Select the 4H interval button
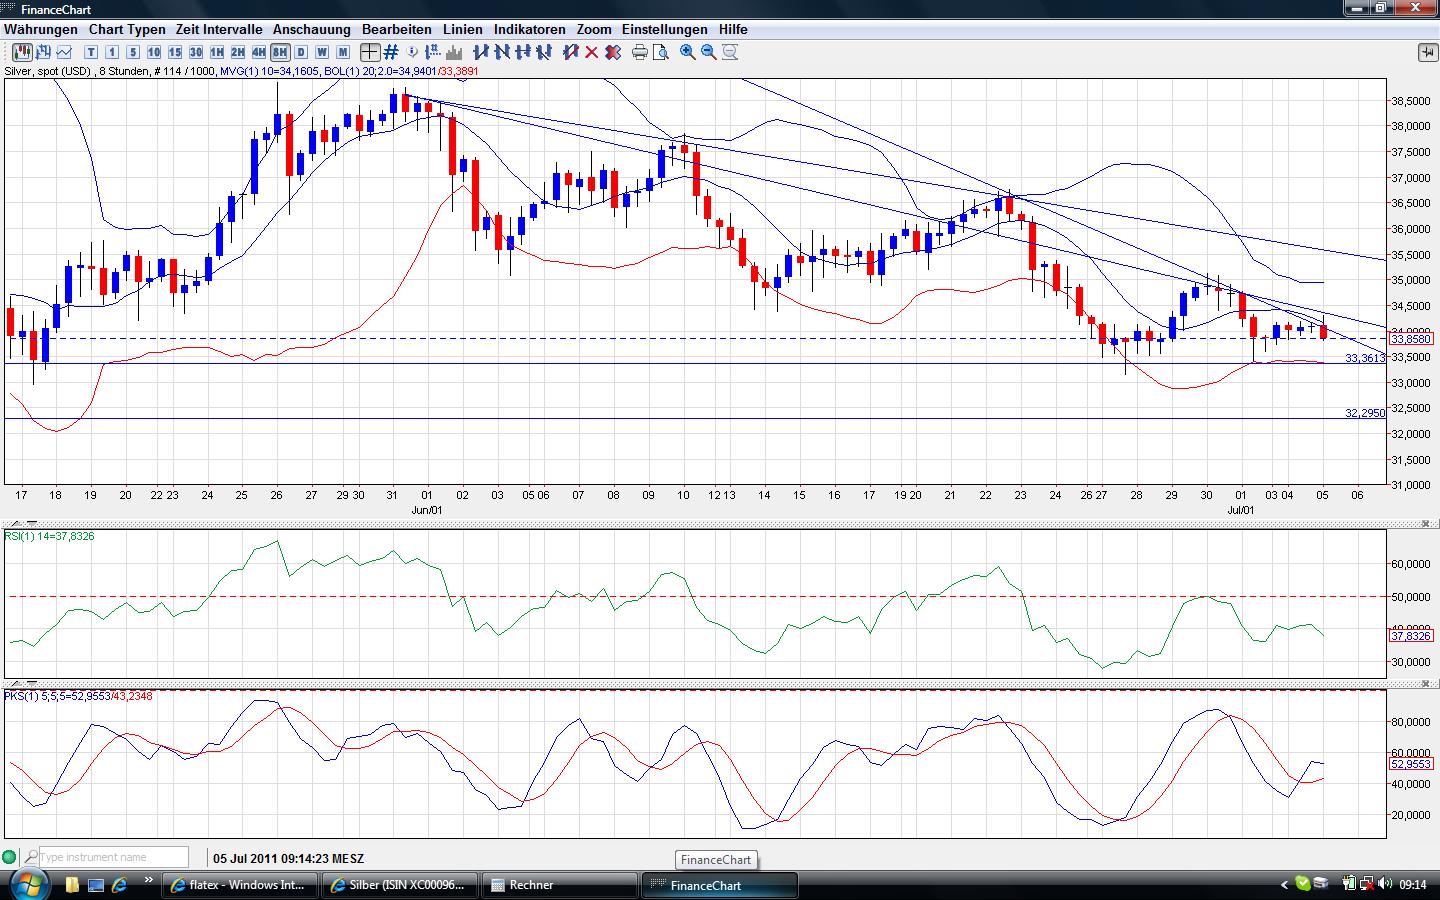The image size is (1440, 900). 259,52
